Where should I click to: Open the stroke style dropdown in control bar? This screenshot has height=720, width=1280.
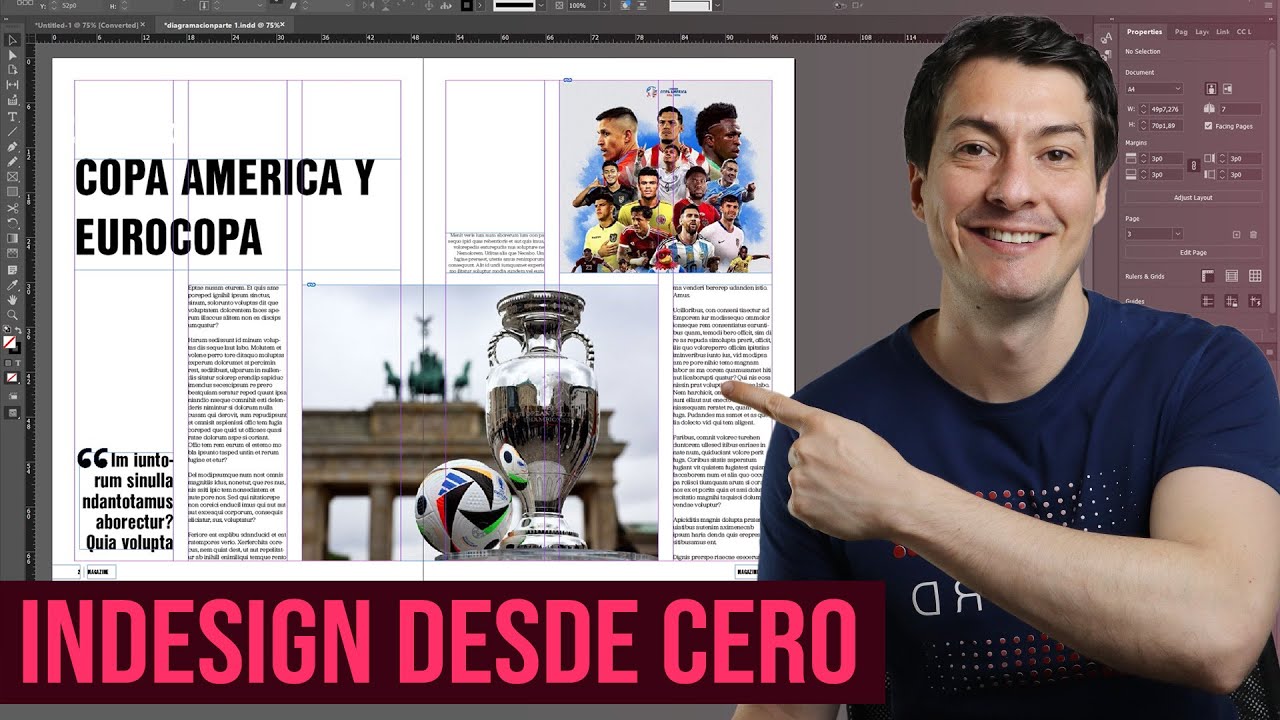(x=542, y=6)
